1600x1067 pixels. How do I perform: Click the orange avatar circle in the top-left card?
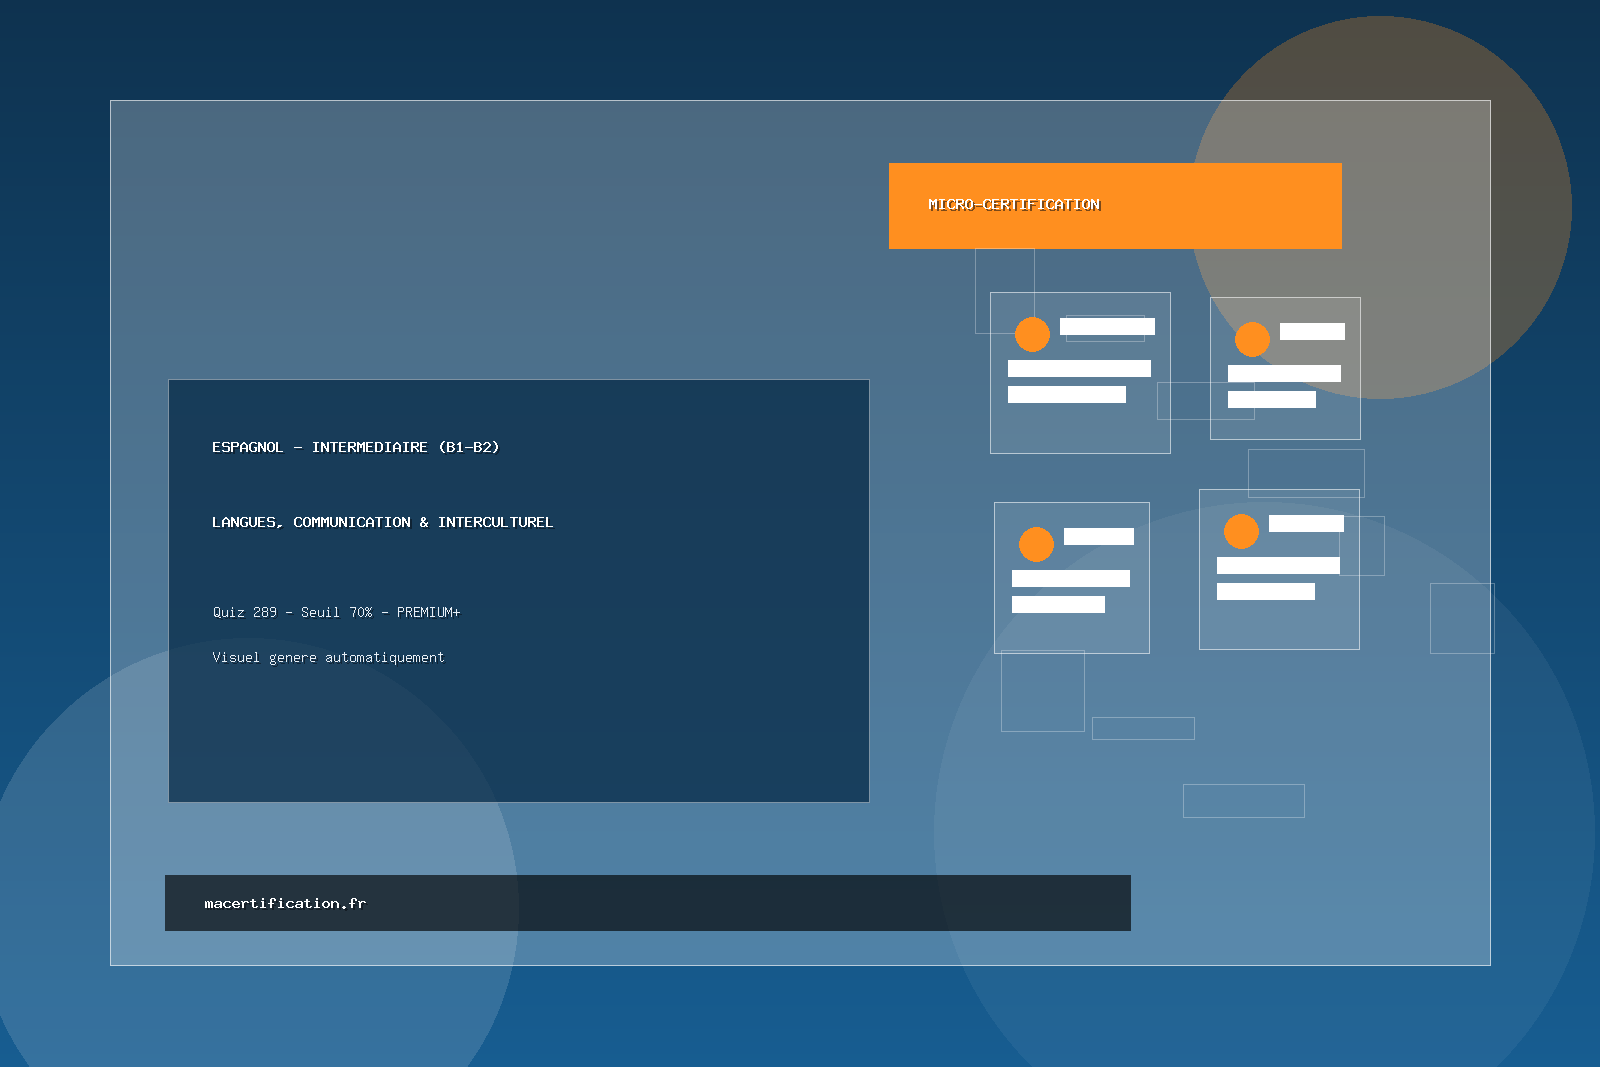1032,334
